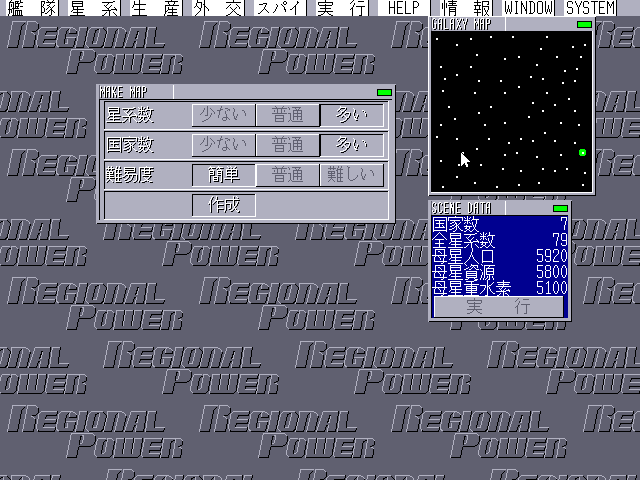Click the 国家数 value 7 in SCENE DATA
Screen dimensions: 640x480
(x=564, y=224)
